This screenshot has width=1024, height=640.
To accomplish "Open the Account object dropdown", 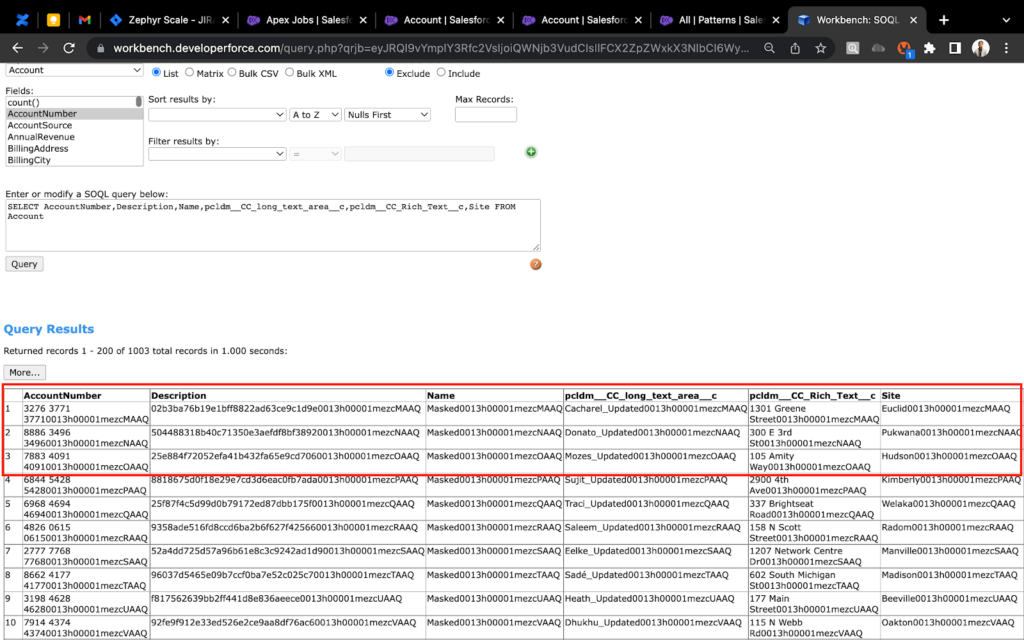I will (x=75, y=70).
